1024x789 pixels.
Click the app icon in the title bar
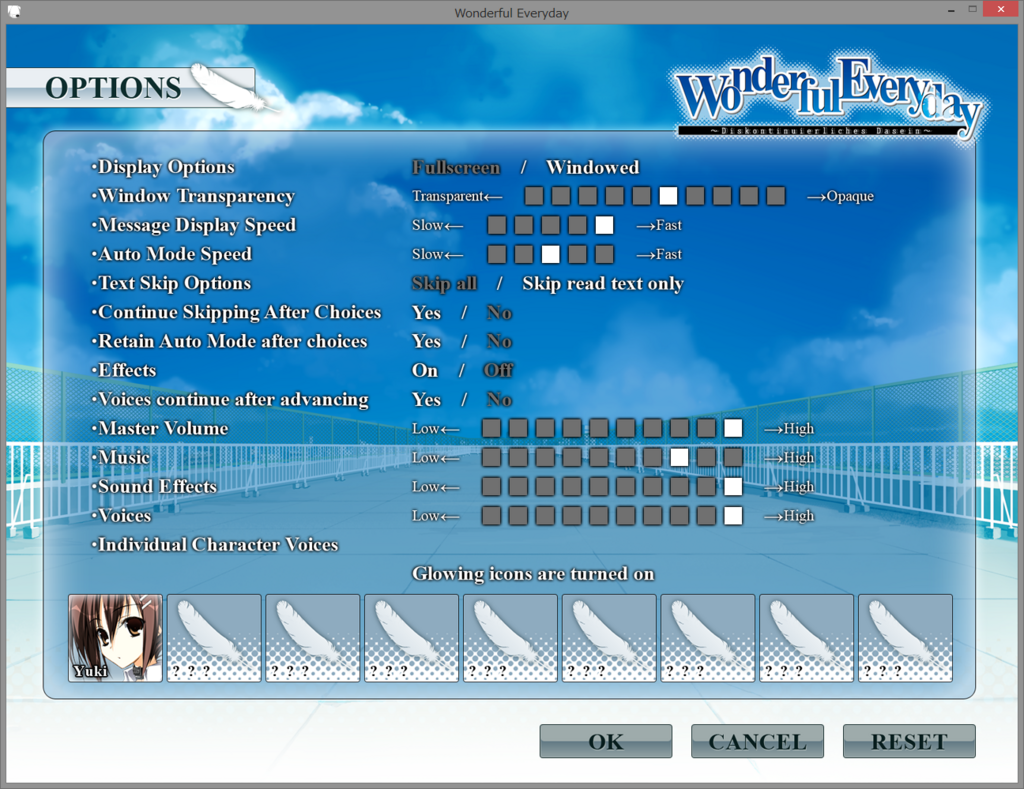click(x=14, y=12)
